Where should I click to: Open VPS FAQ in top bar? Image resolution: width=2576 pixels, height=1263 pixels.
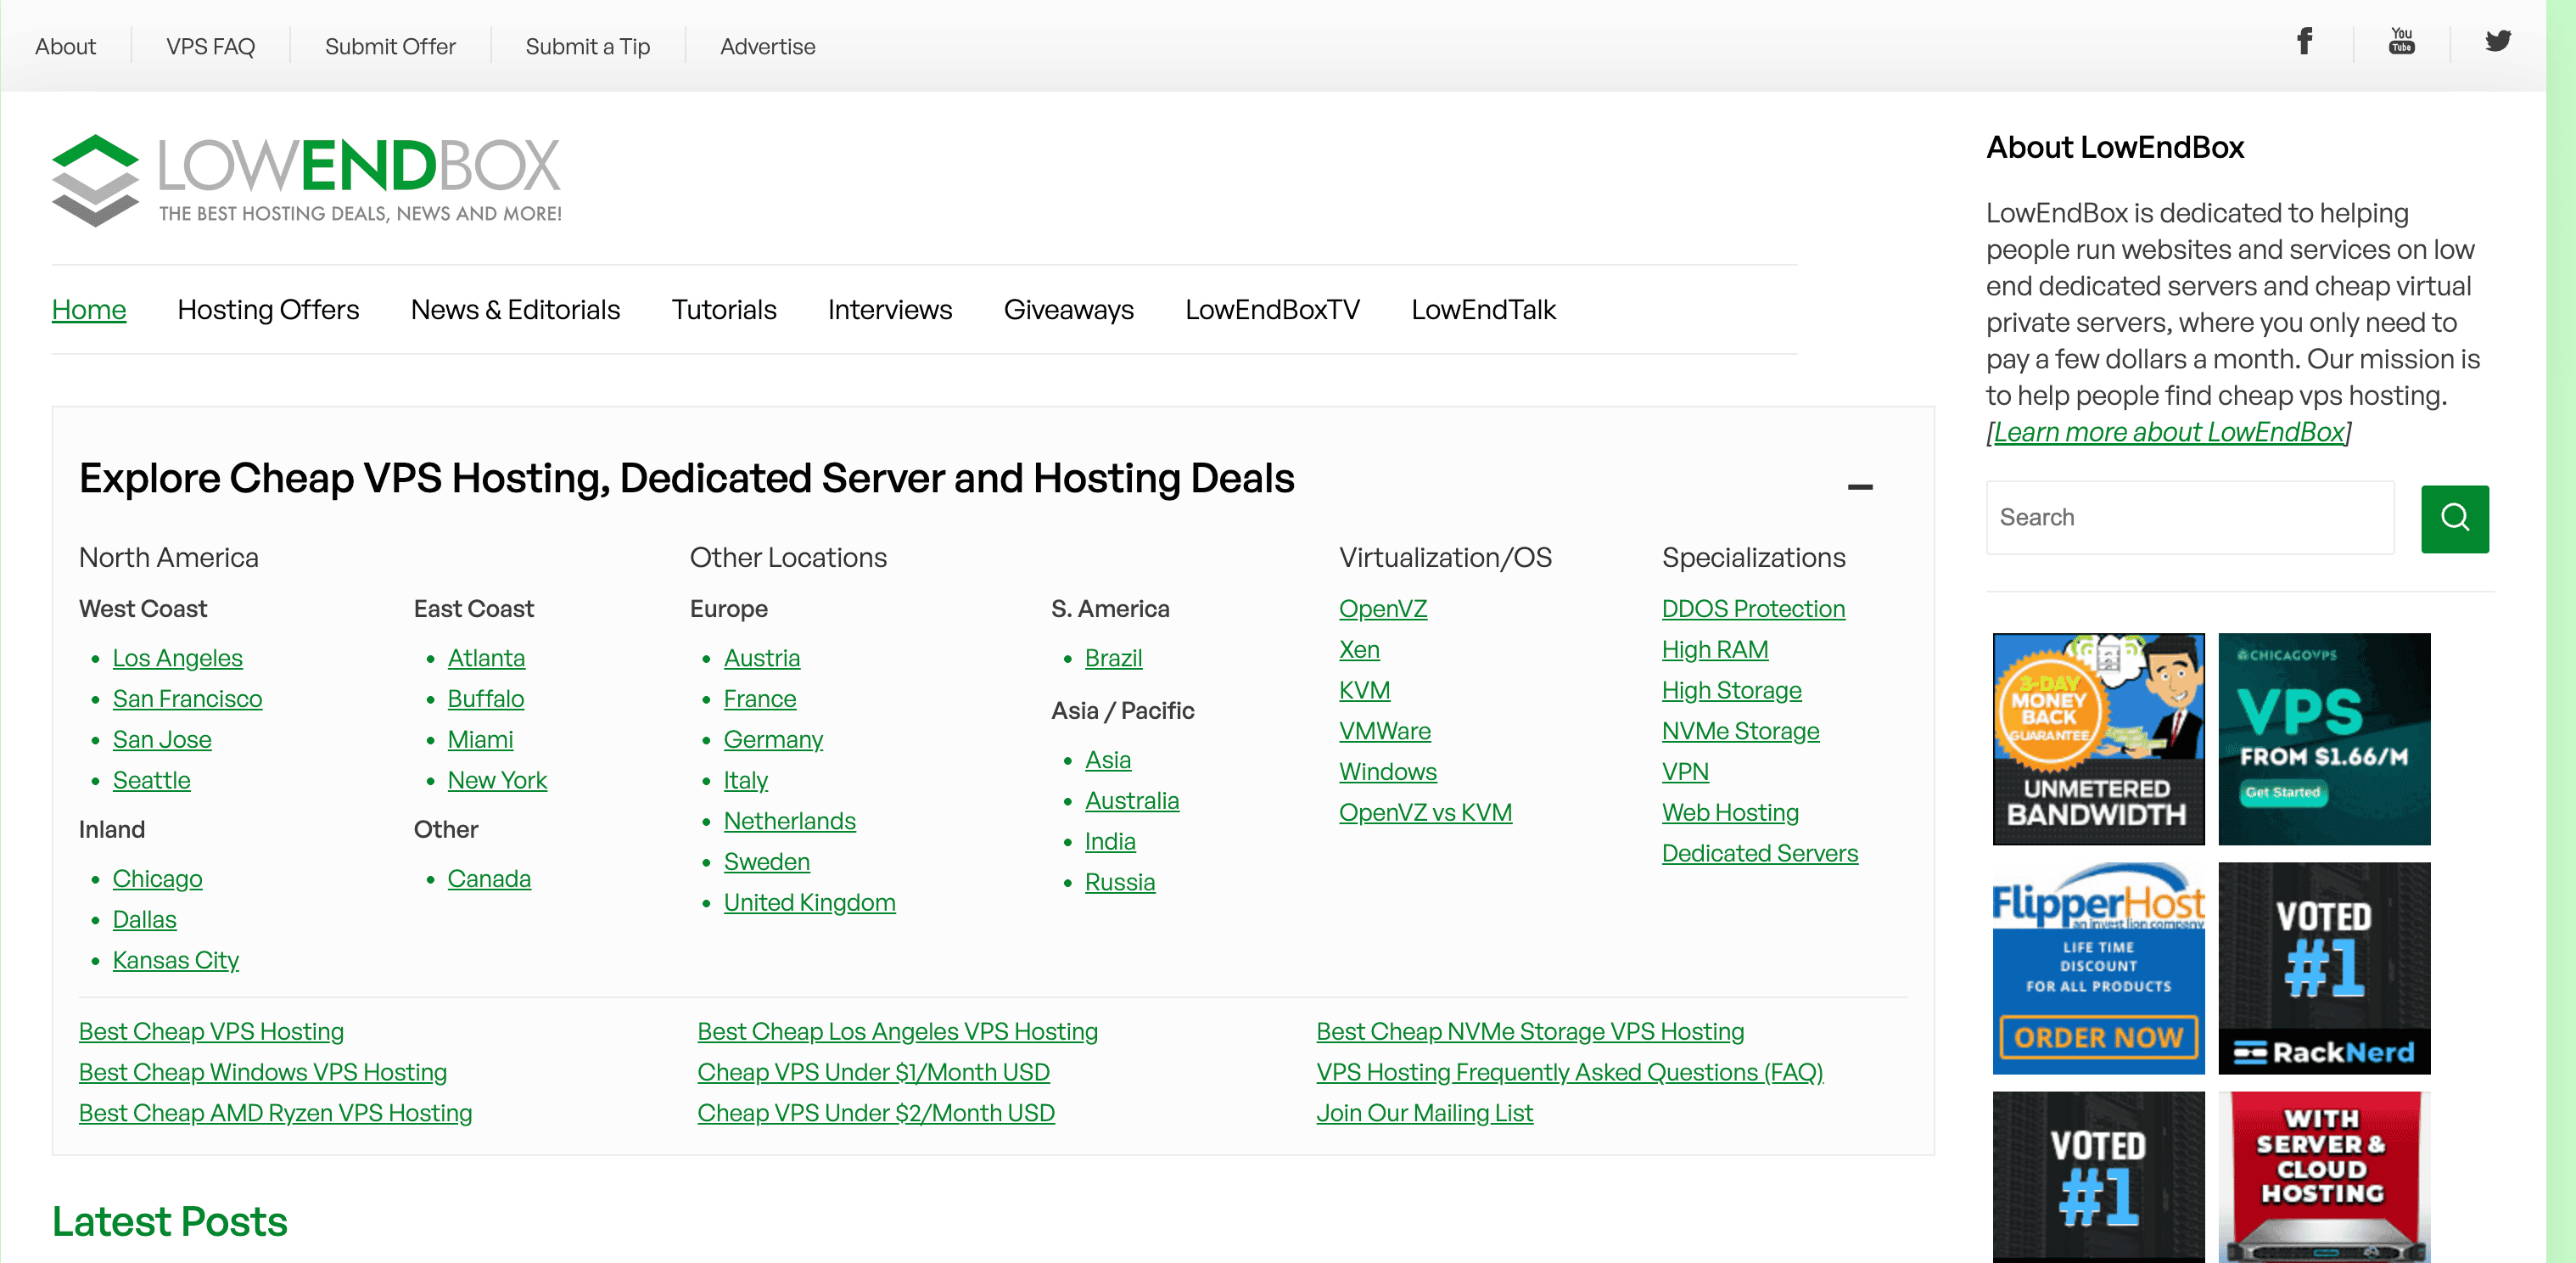(x=210, y=47)
